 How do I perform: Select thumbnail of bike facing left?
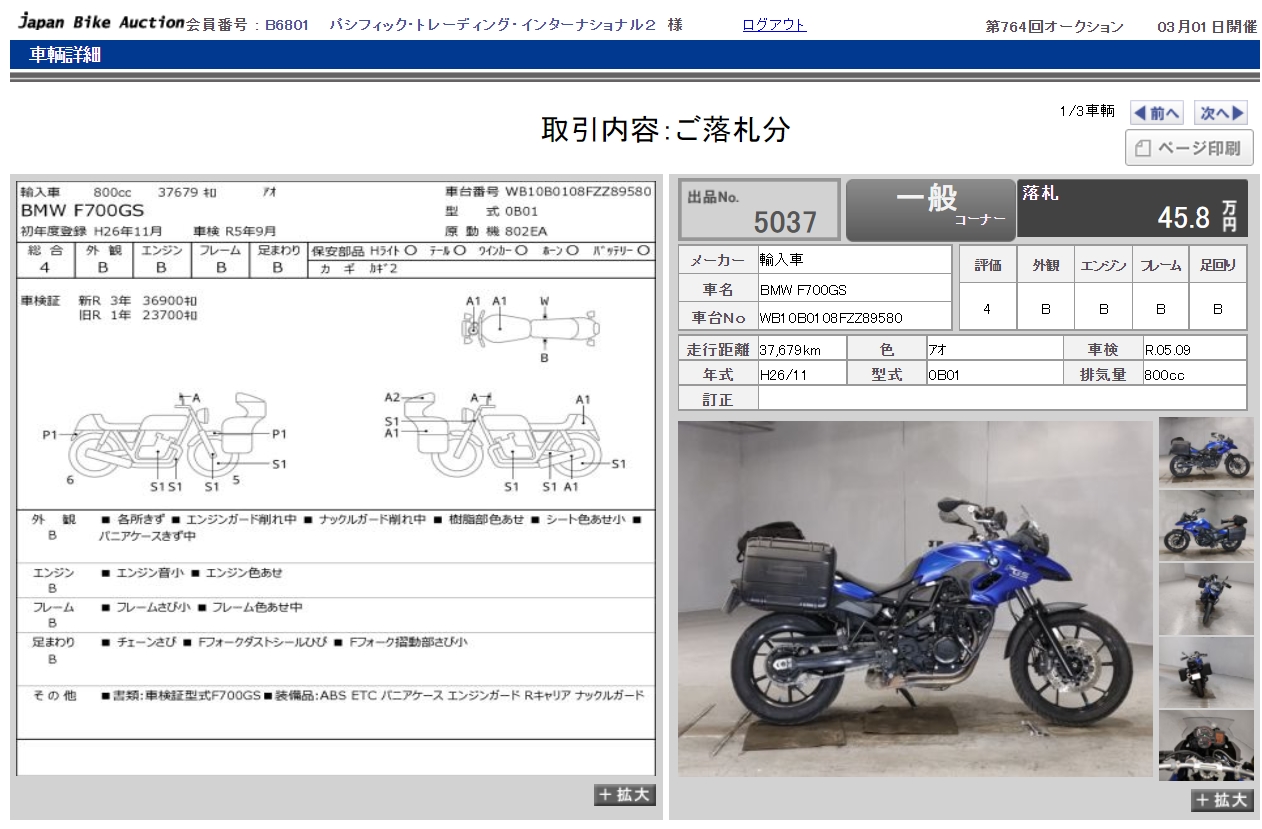[1206, 525]
